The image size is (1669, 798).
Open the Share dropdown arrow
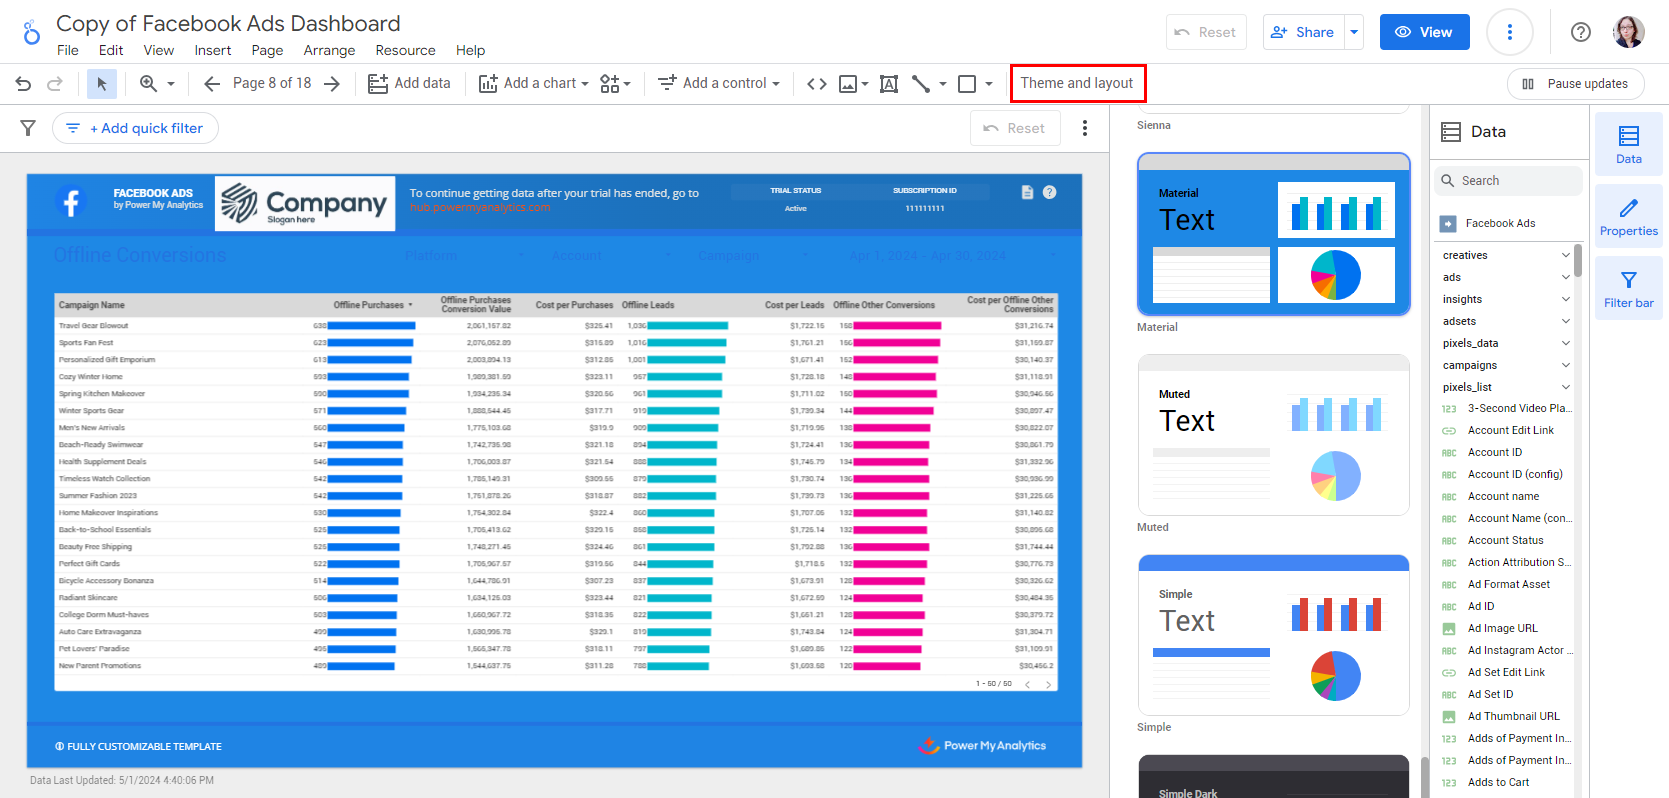(1354, 32)
